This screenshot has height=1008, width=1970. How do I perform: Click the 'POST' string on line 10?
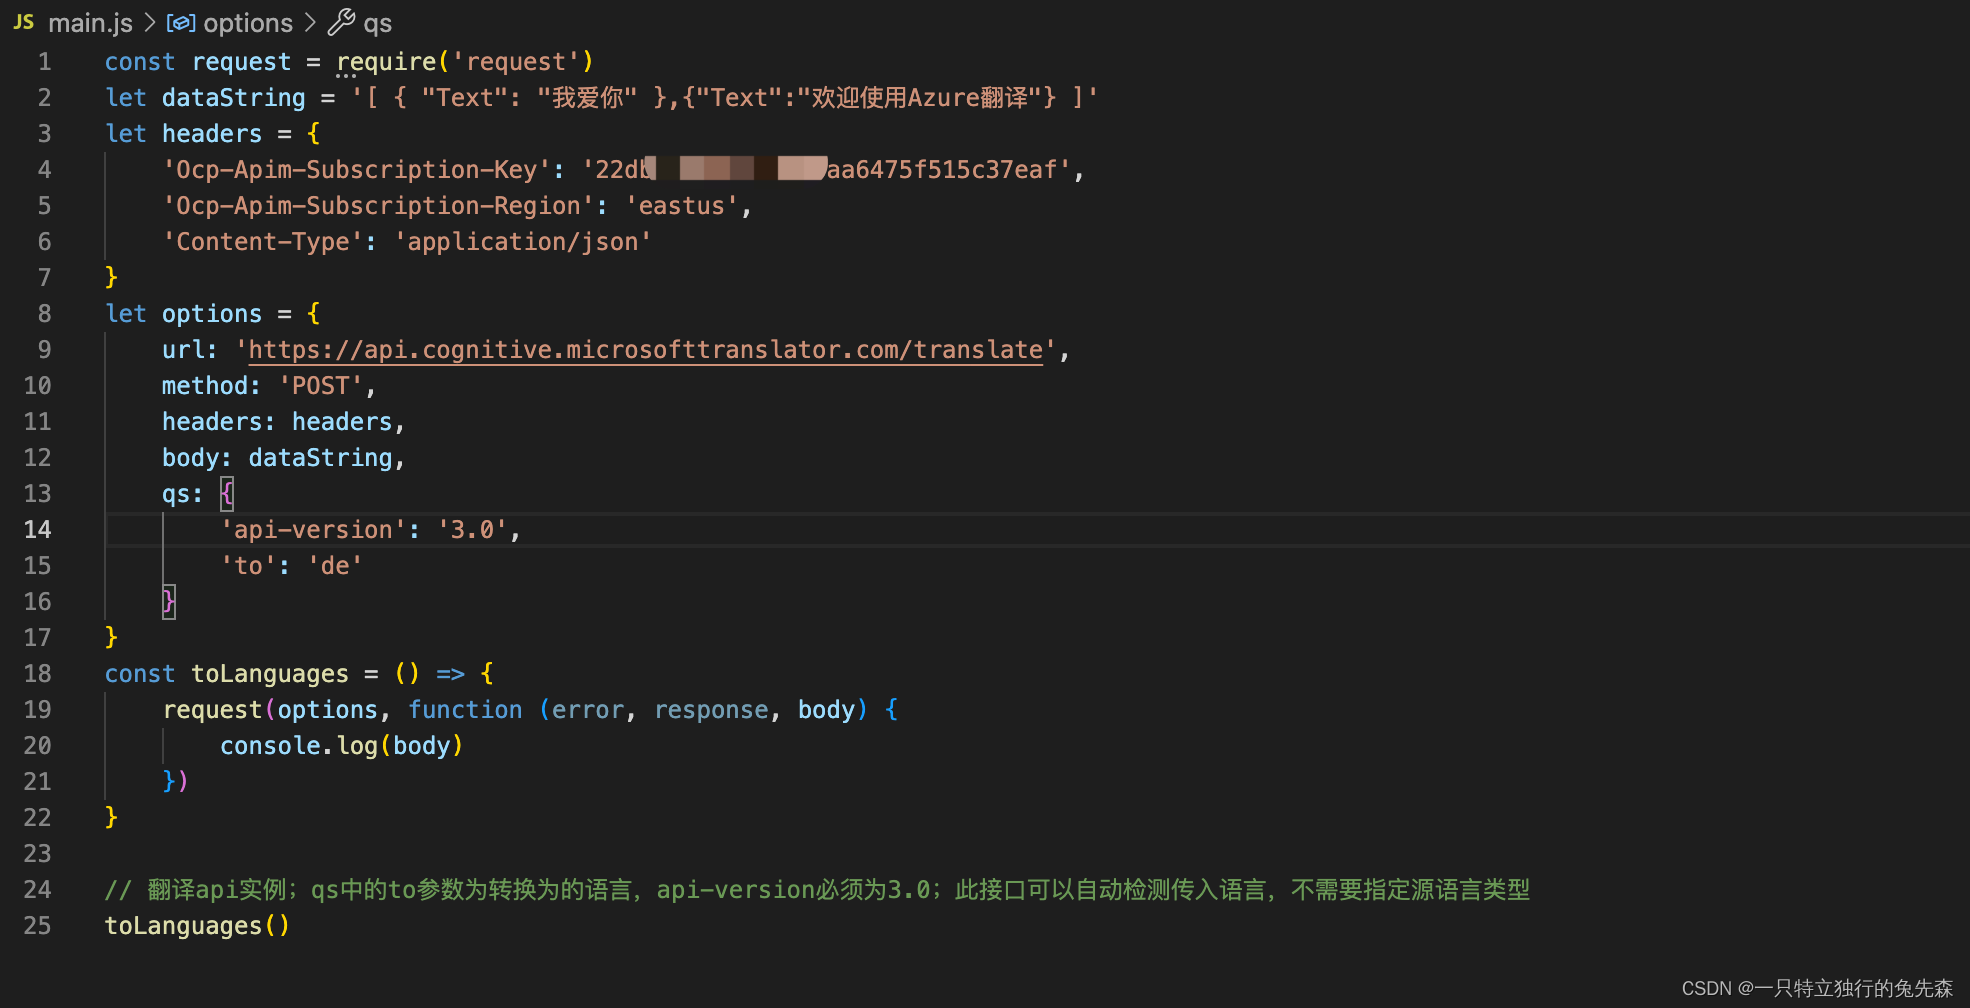[x=322, y=385]
